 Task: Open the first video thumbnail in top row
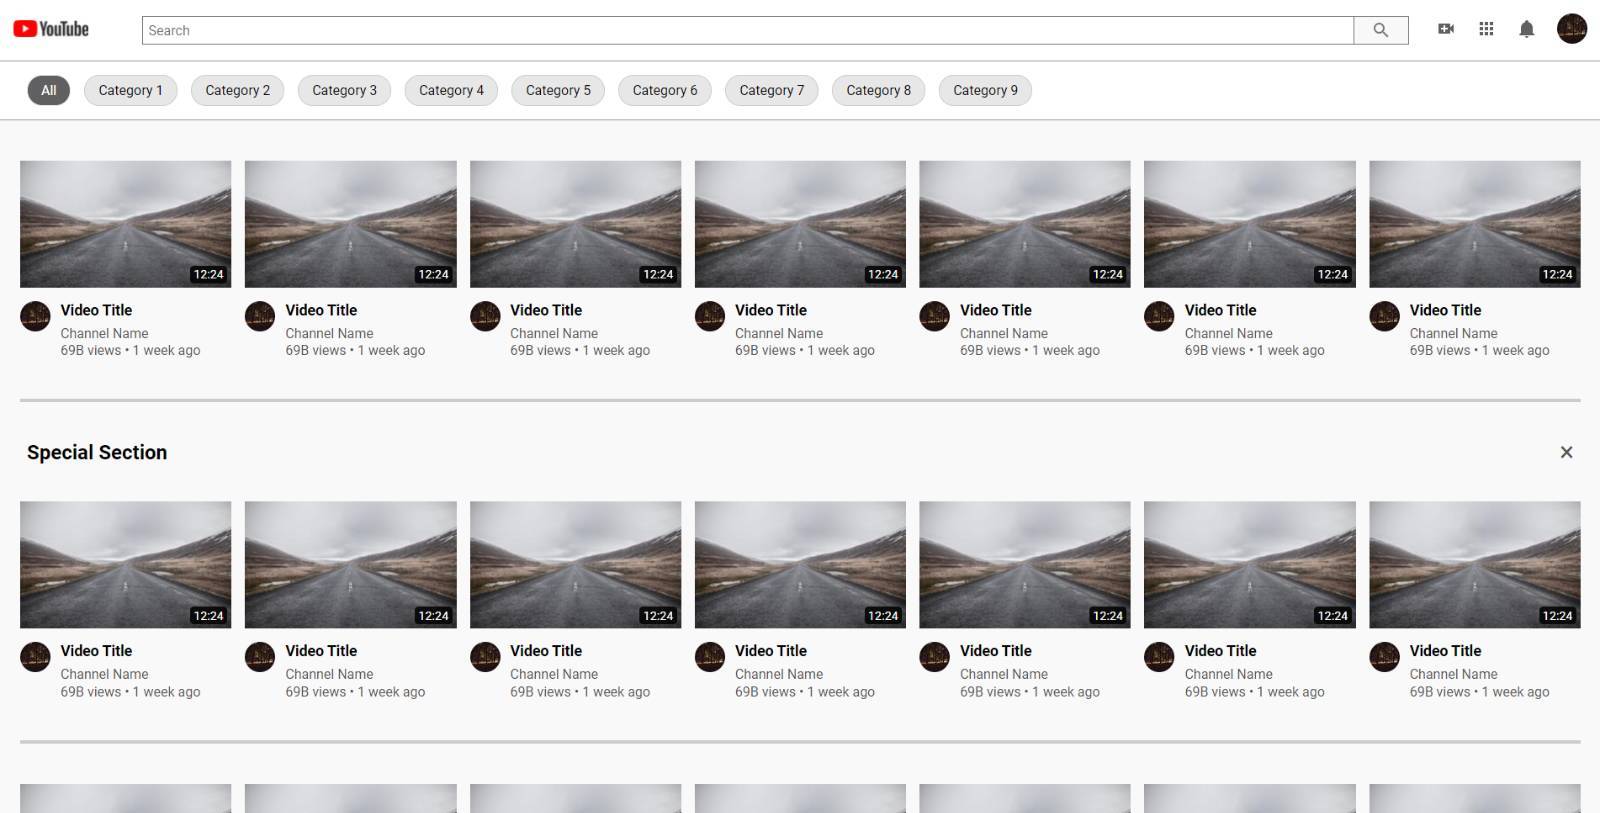(125, 224)
